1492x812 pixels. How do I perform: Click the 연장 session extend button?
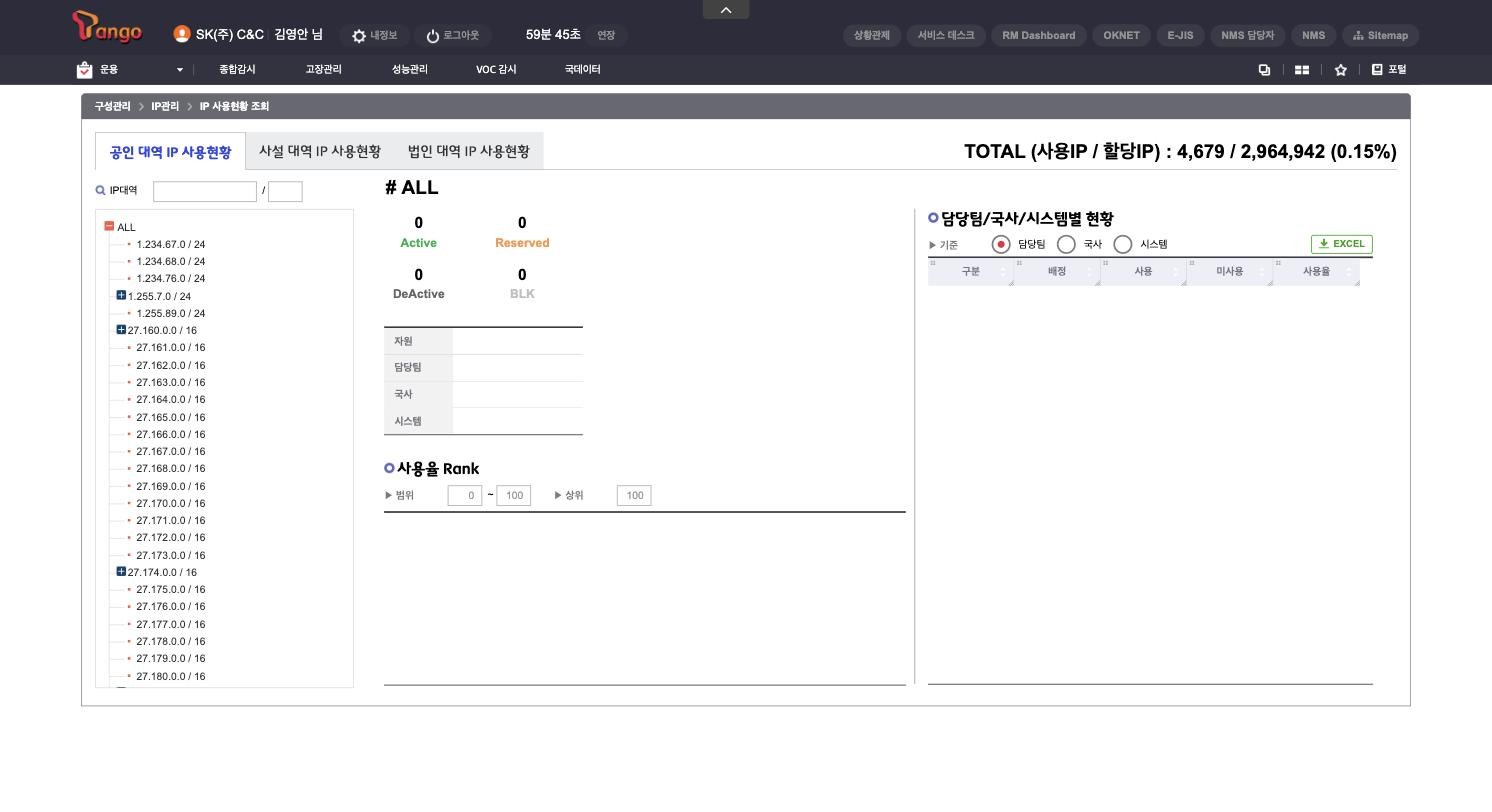(605, 35)
